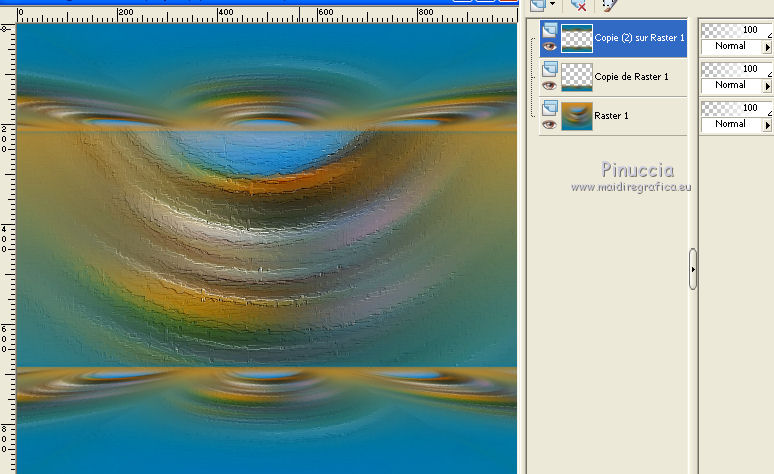Screen dimensions: 774x474
Task: Hide the Copie (2) sur Raster 1 layer
Action: 549,47
